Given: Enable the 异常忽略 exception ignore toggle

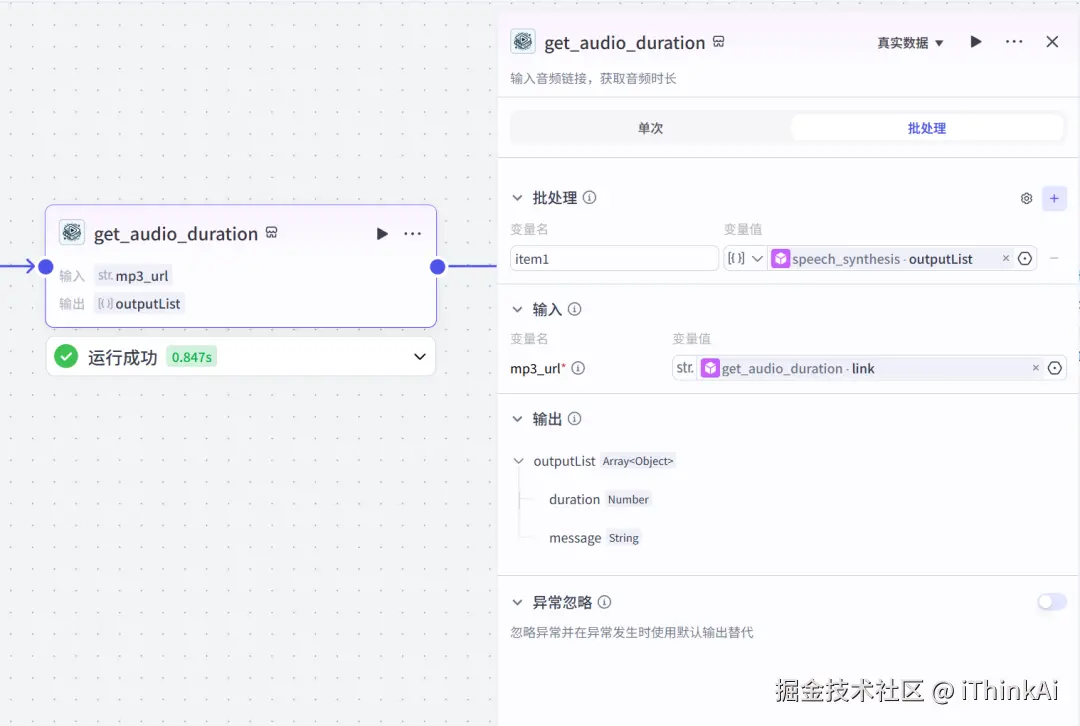Looking at the screenshot, I should tap(1051, 601).
